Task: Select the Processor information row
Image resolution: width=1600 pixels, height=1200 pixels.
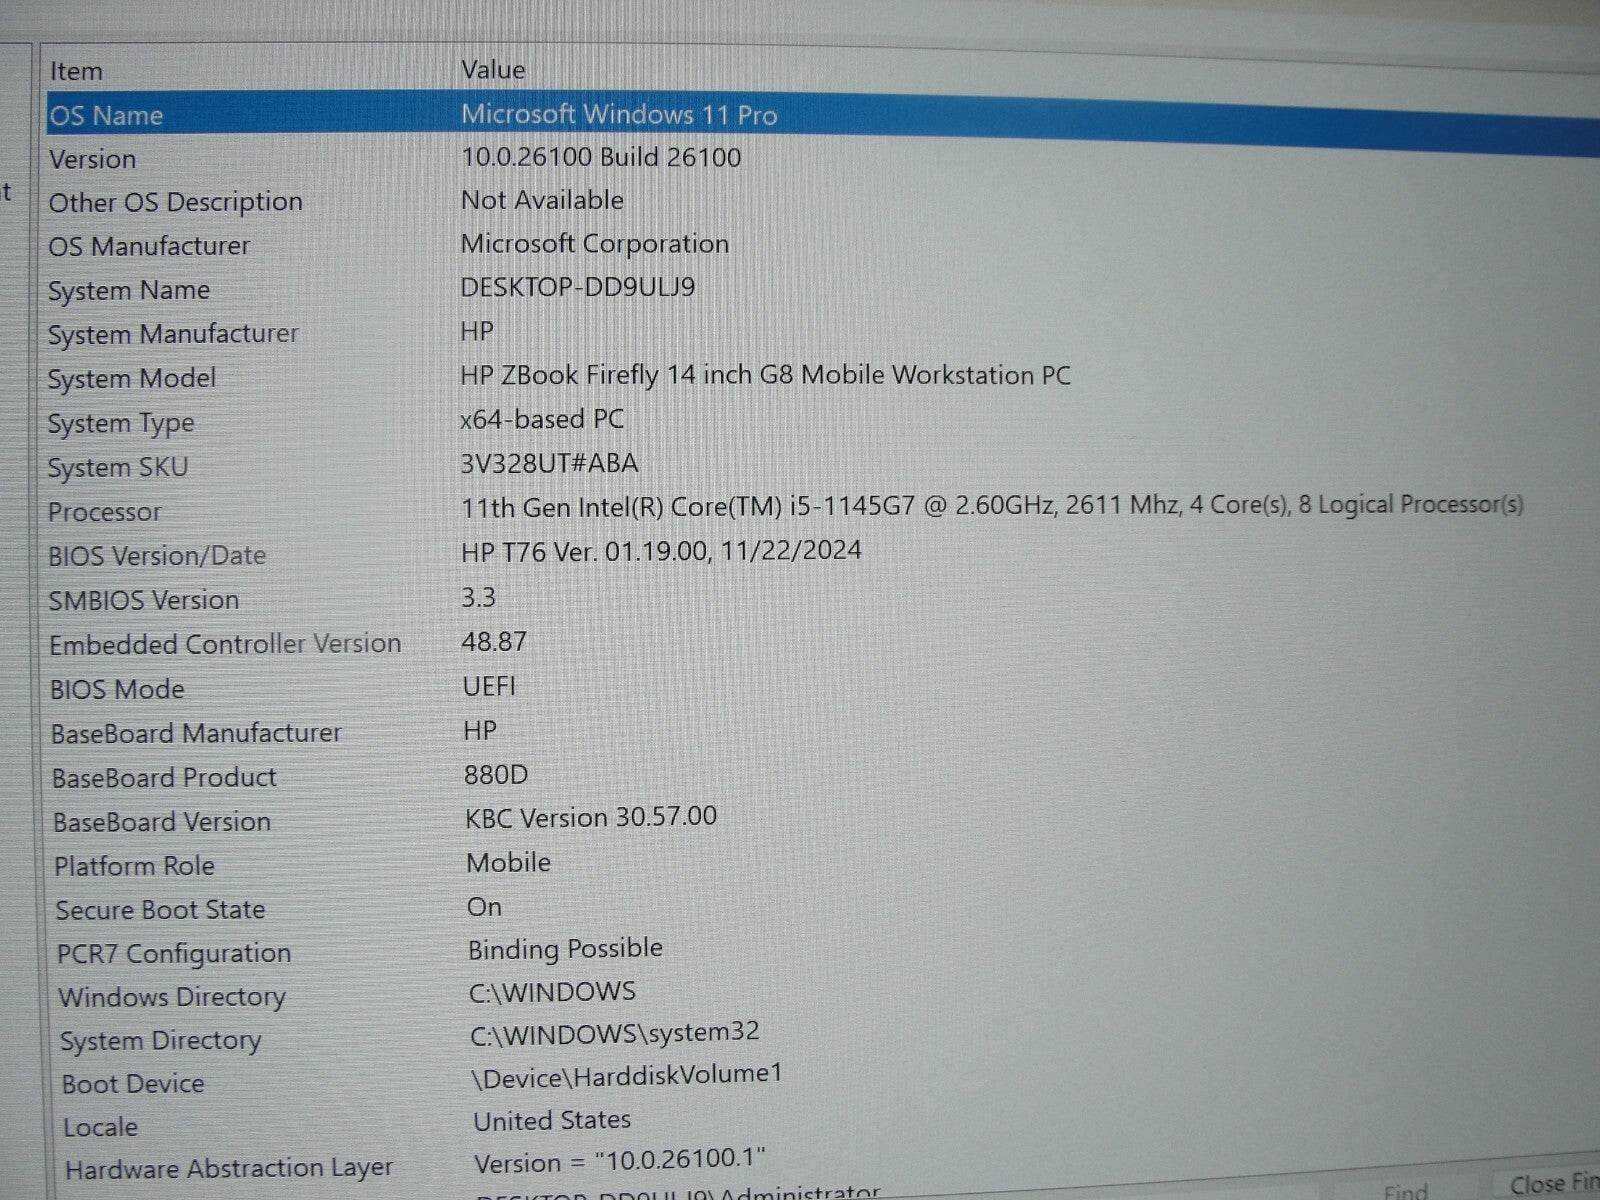Action: [300, 510]
